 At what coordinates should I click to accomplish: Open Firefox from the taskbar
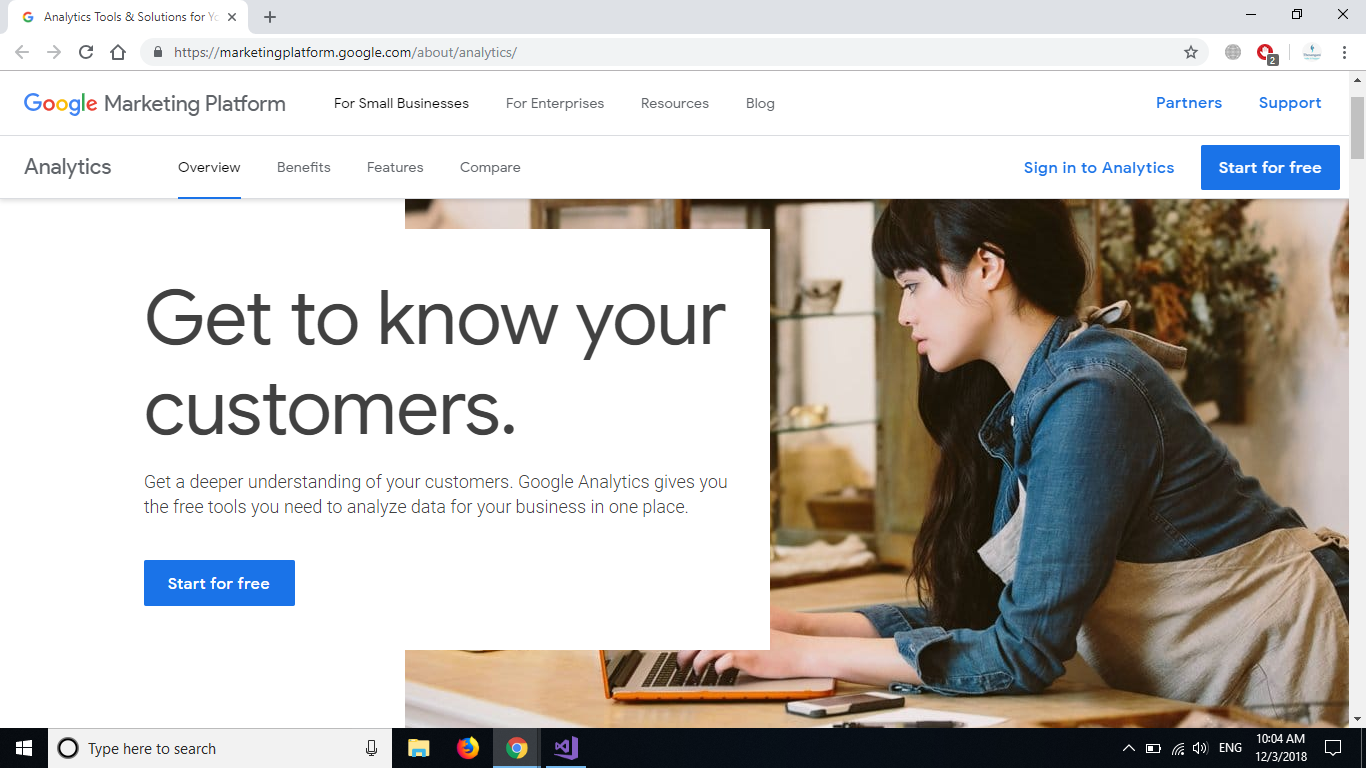(468, 748)
